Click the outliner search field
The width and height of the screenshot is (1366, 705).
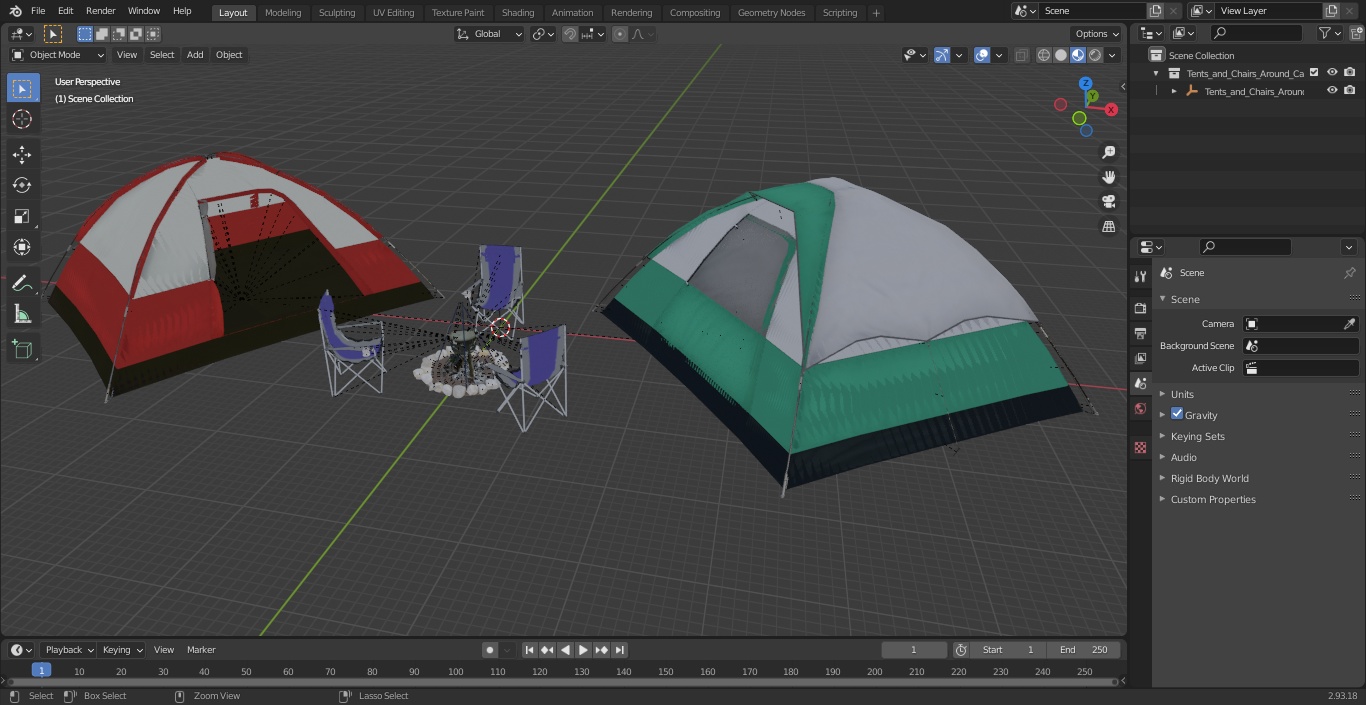[1256, 33]
